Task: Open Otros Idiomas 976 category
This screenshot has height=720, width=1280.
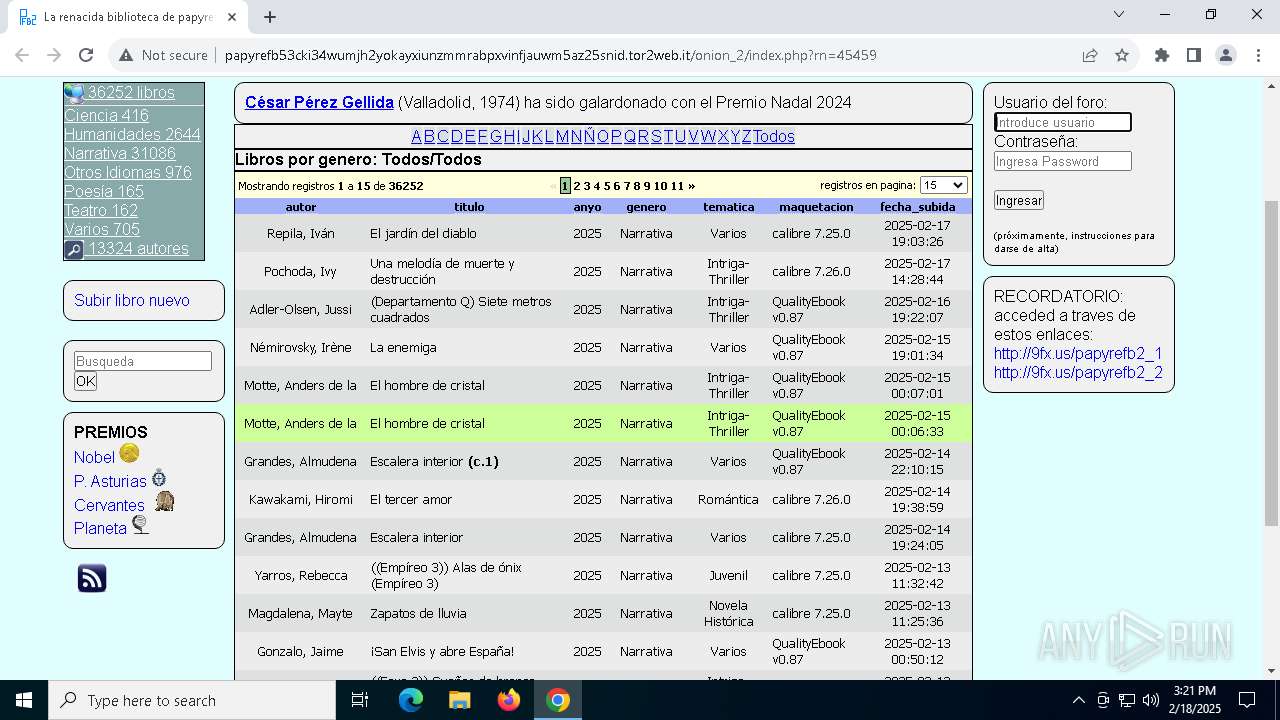Action: coord(128,172)
